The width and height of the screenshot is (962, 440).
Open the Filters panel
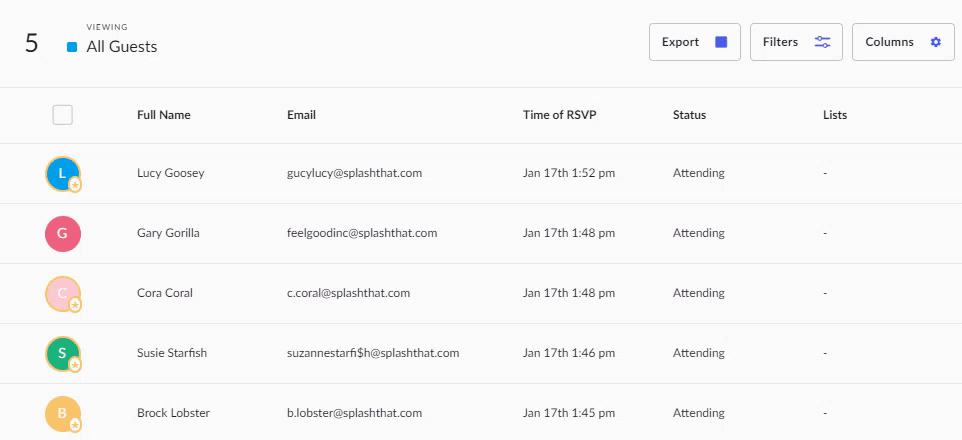(x=796, y=42)
